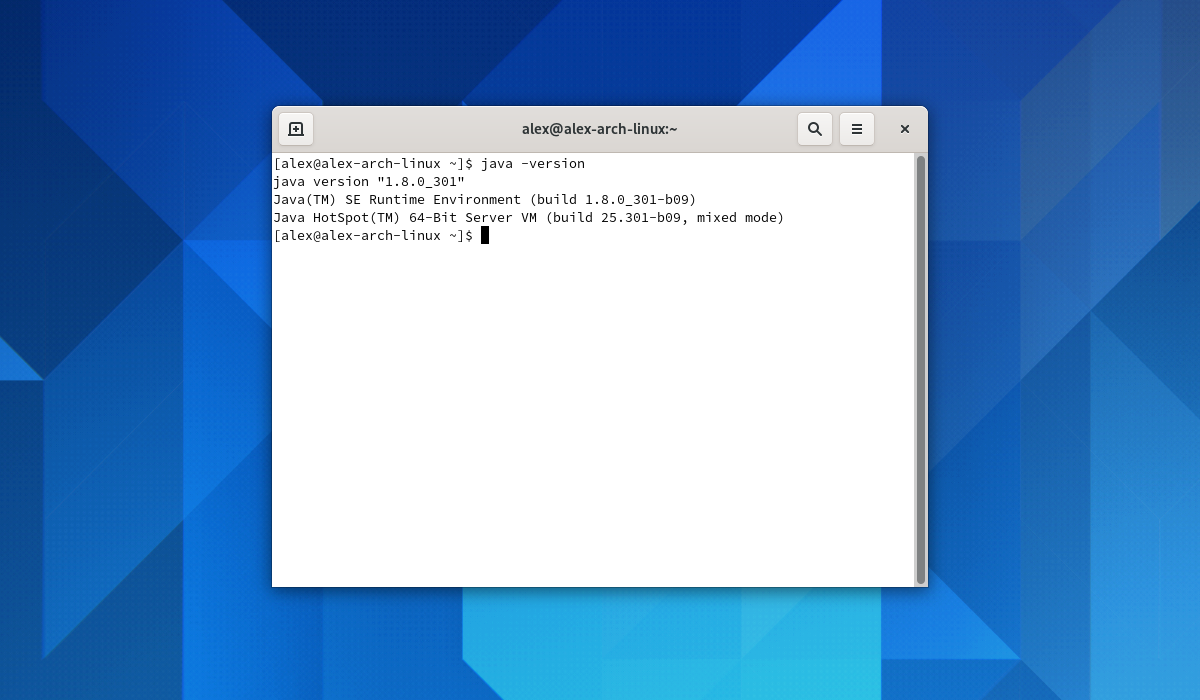The width and height of the screenshot is (1200, 700).
Task: Open a new terminal tab
Action: (296, 129)
